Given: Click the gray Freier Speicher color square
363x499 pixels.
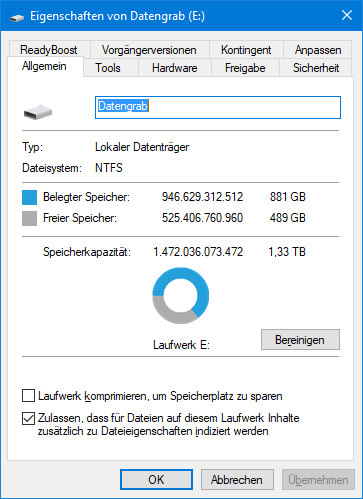Looking at the screenshot, I should [29, 219].
